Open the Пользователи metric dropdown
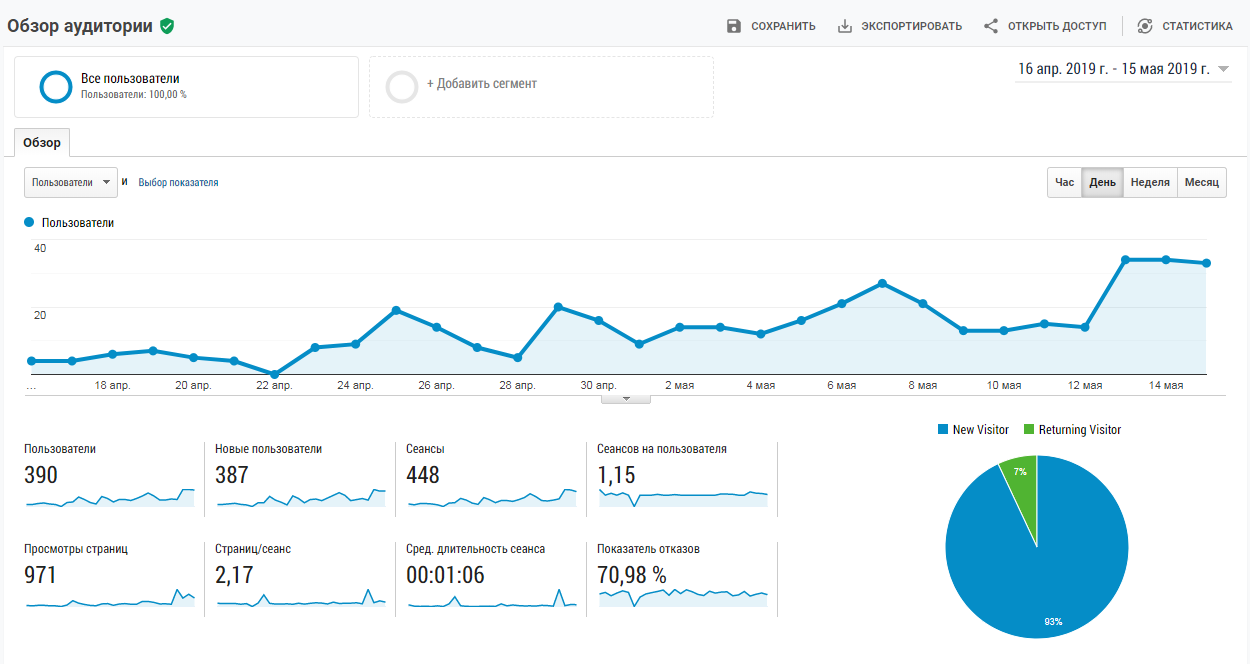Viewport: 1250px width, 664px height. click(71, 183)
